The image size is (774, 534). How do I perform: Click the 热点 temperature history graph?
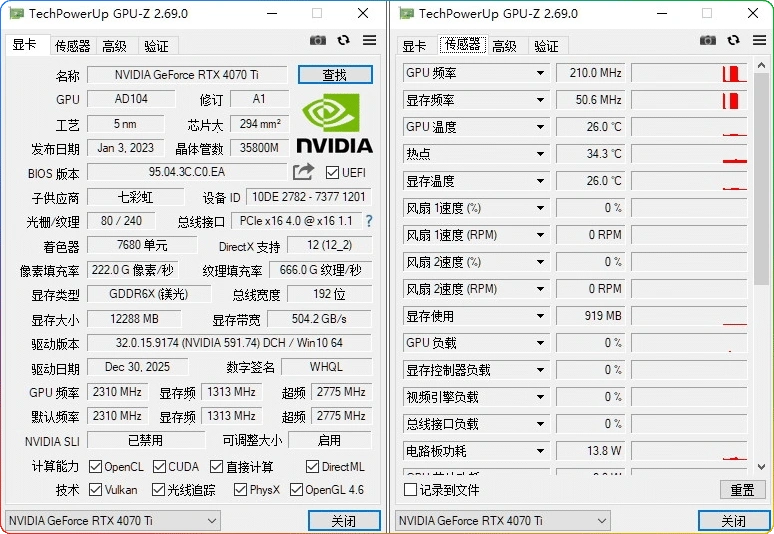tap(689, 154)
